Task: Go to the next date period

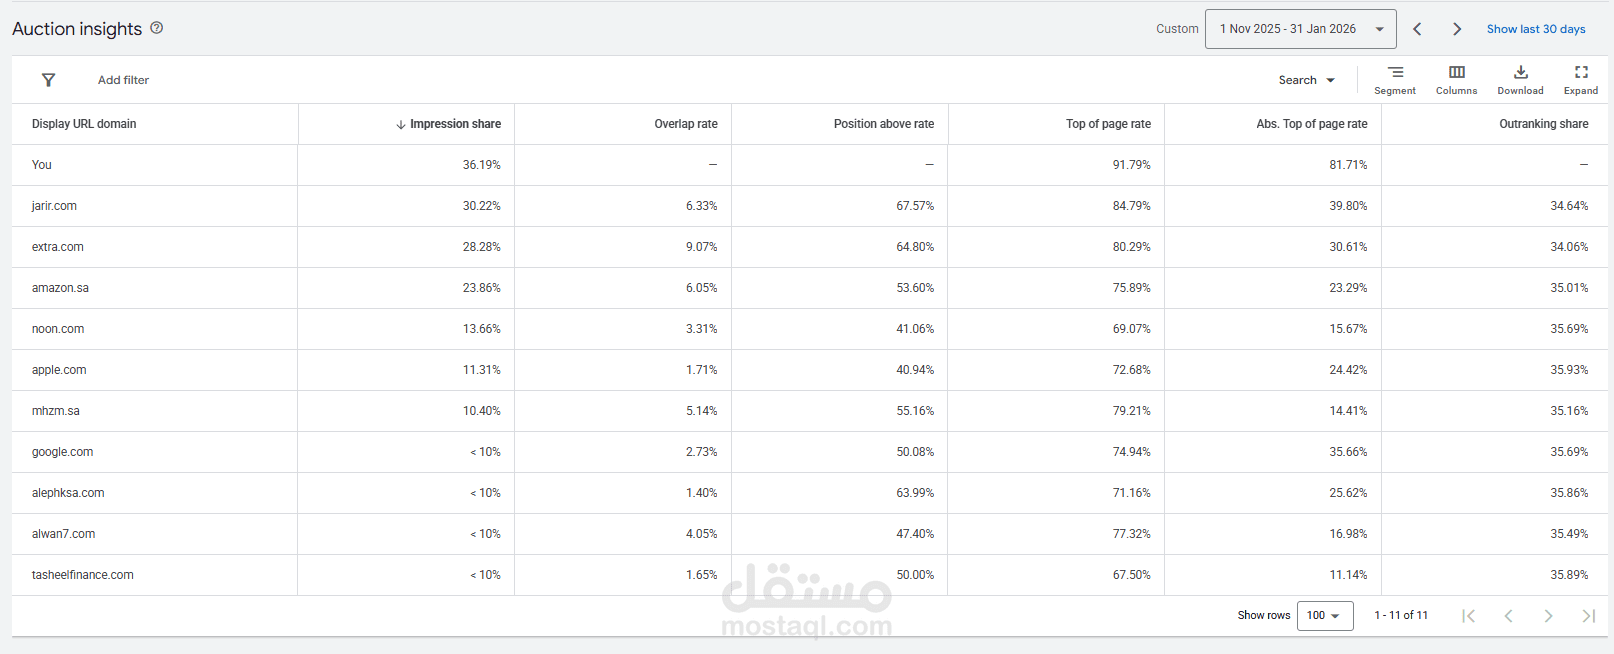Action: [x=1457, y=29]
